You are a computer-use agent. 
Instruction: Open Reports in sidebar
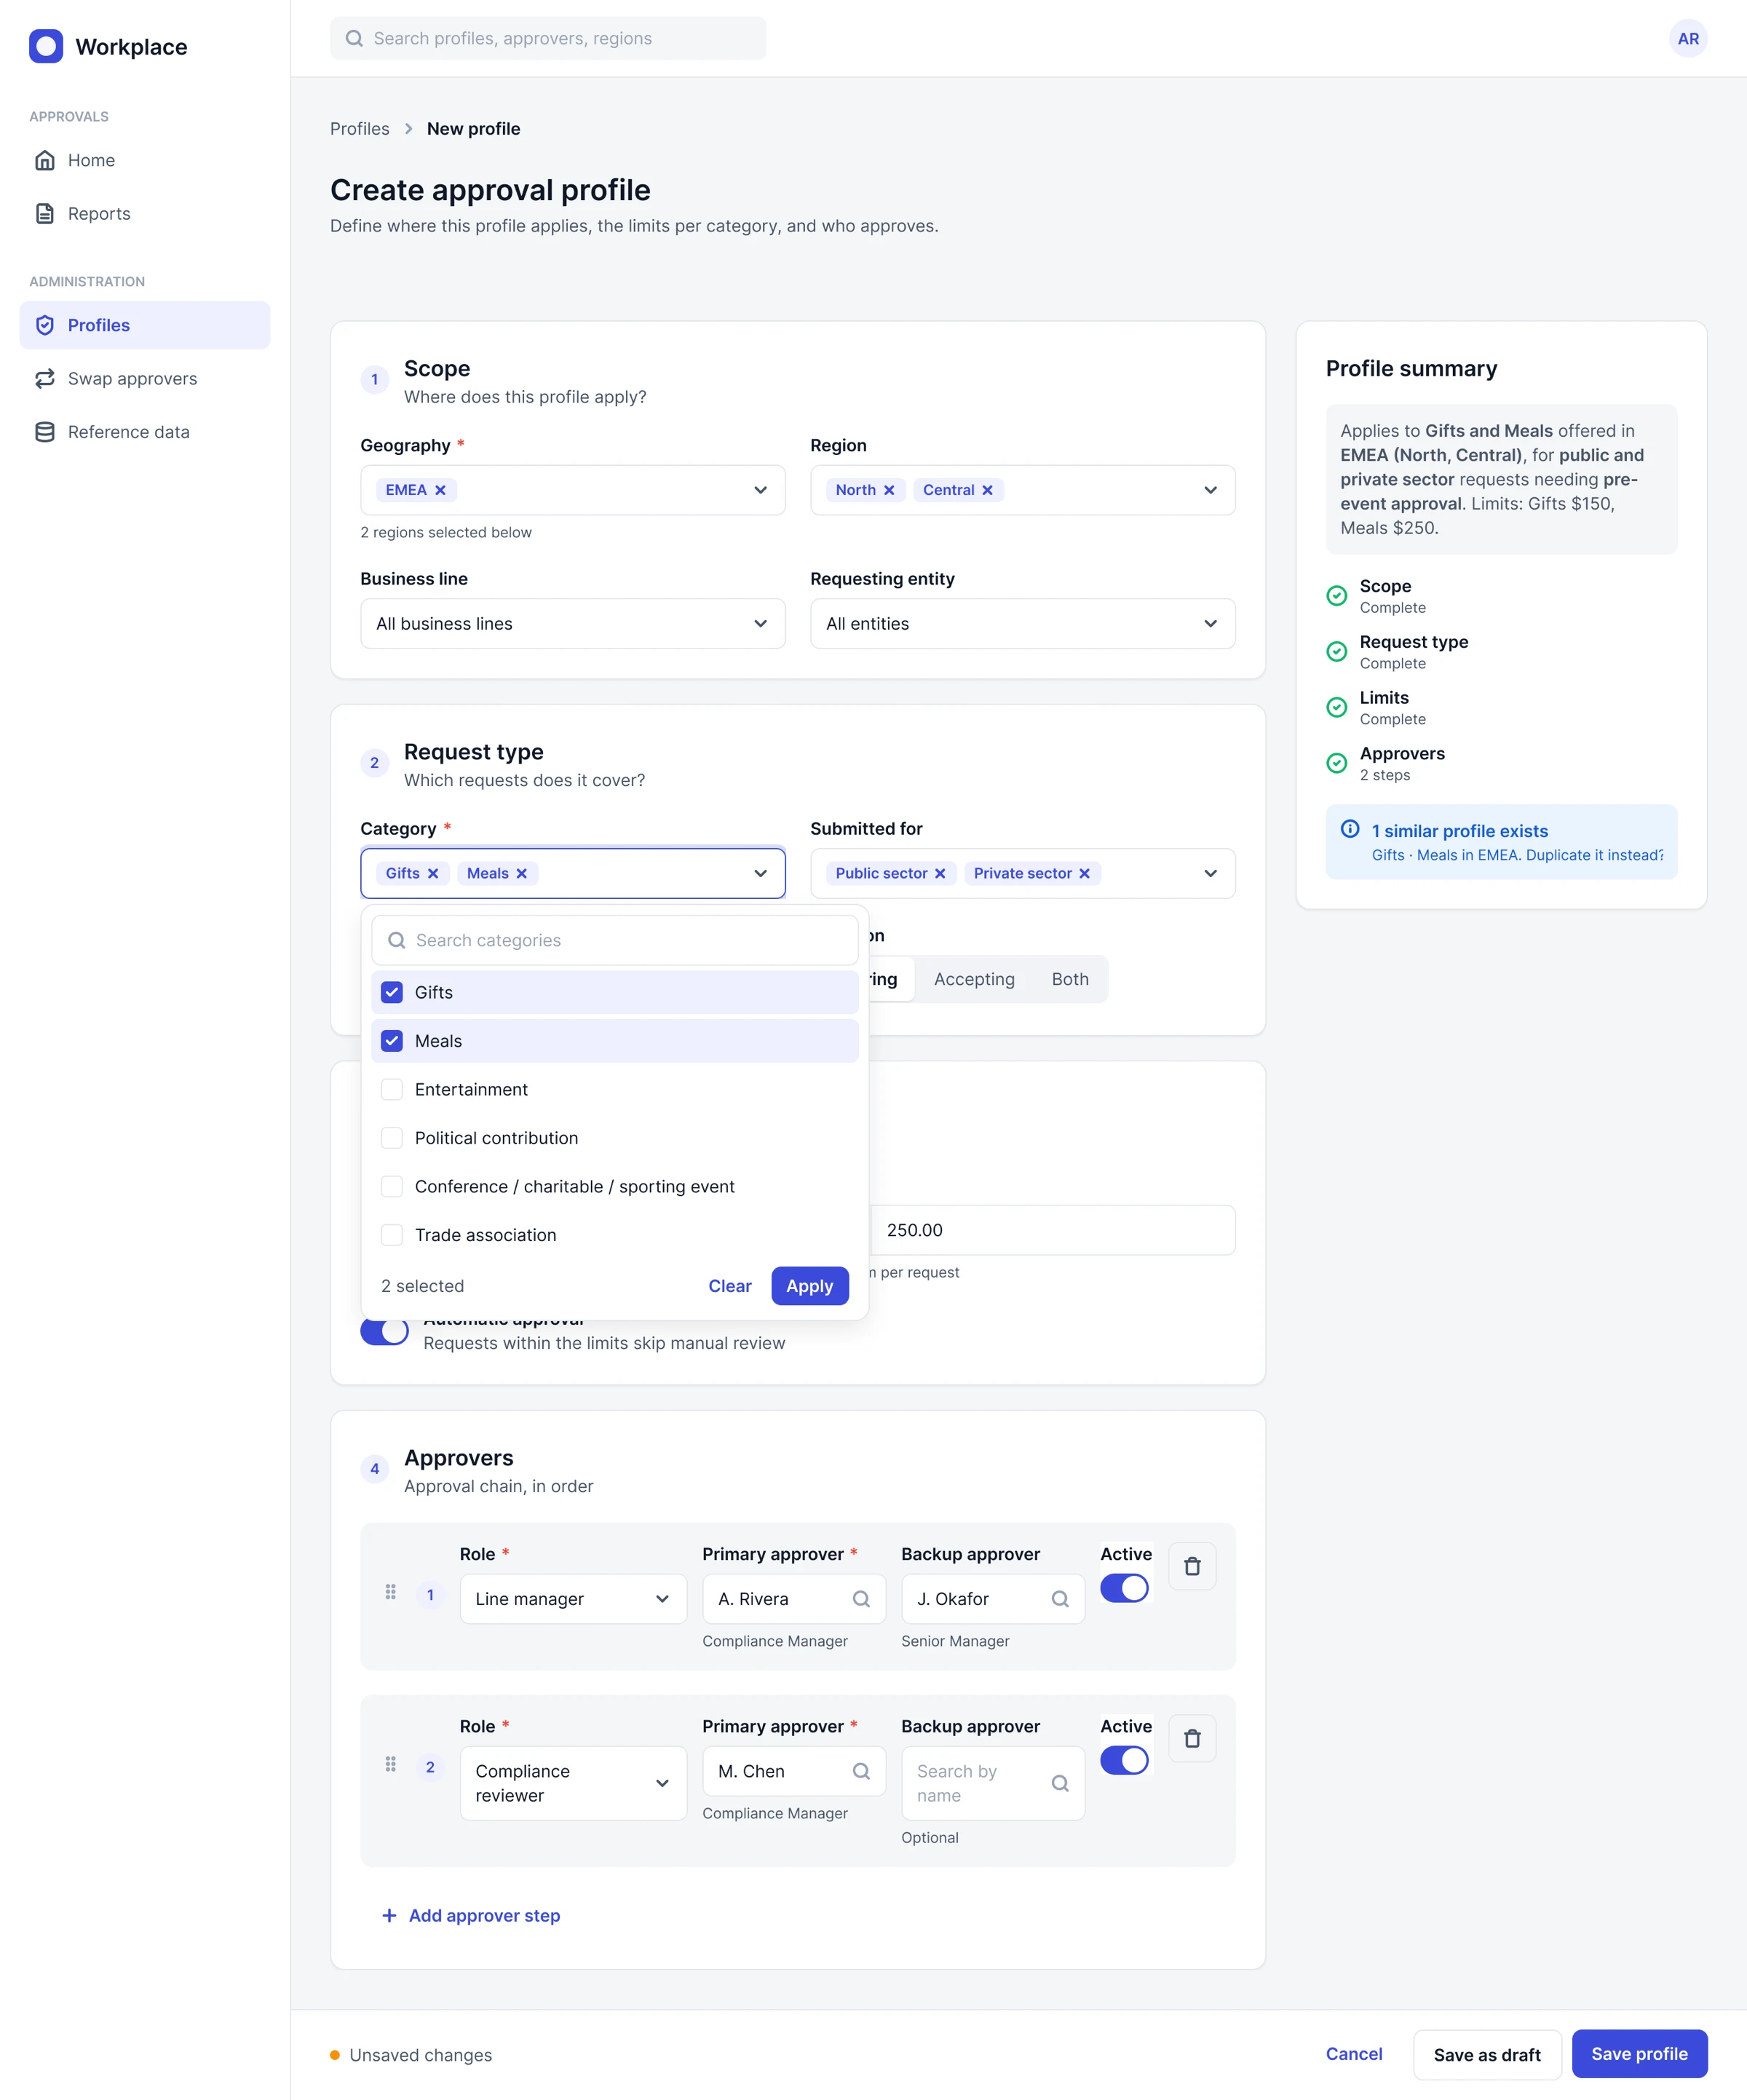[x=145, y=213]
